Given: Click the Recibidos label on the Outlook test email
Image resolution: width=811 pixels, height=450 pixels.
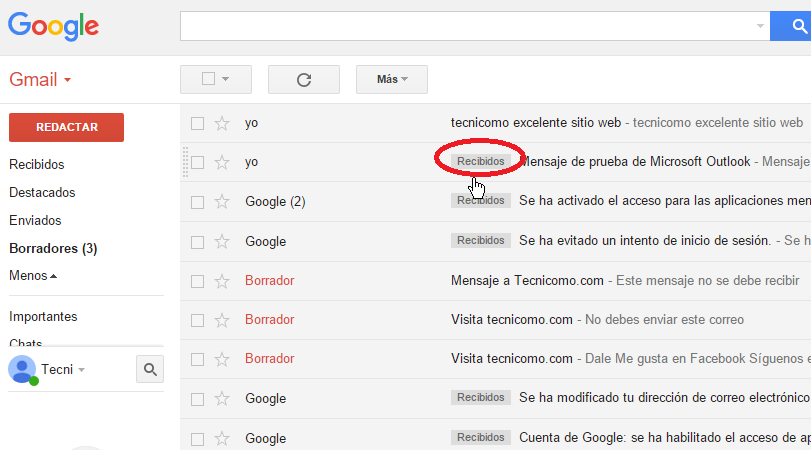Looking at the screenshot, I should (x=480, y=161).
